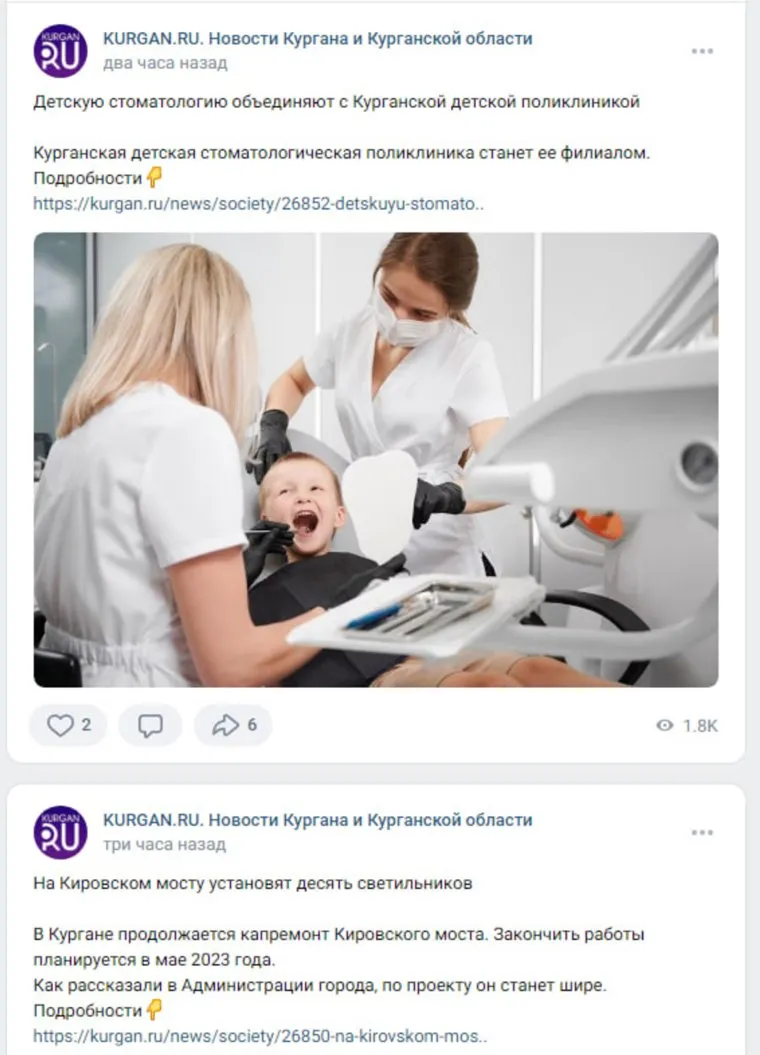This screenshot has width=760, height=1055.
Task: Follow the kurgan.ru 26852-detskuyu-stomato link
Action: 258,203
